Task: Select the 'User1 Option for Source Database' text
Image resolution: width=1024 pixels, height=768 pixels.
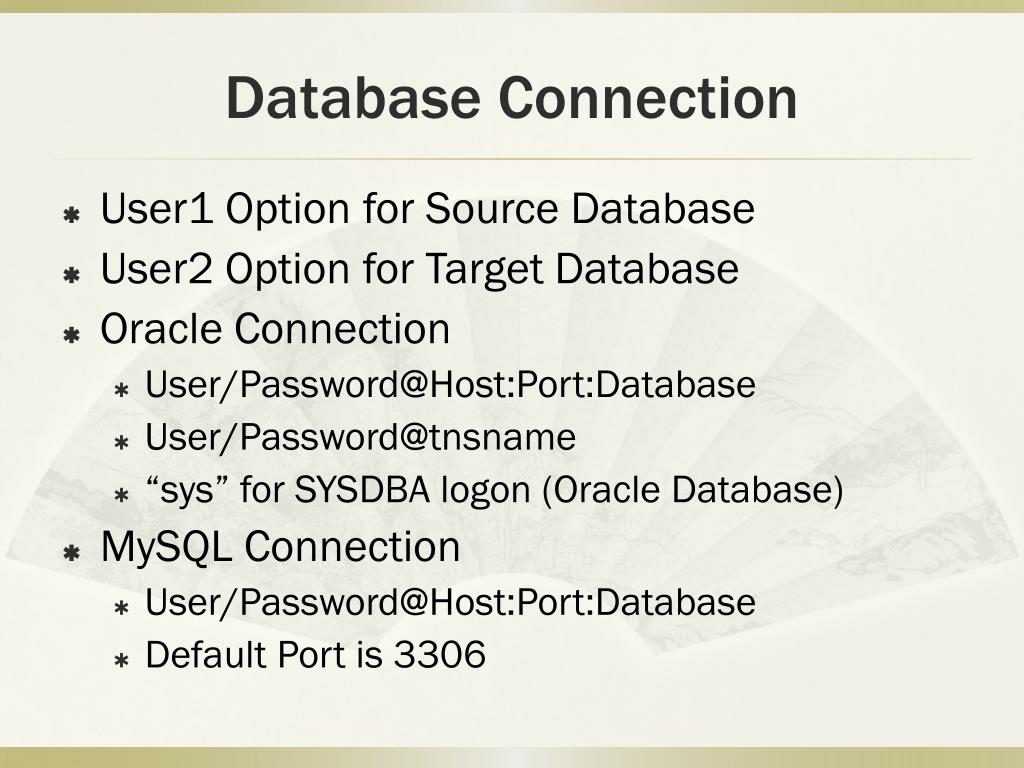Action: (428, 209)
